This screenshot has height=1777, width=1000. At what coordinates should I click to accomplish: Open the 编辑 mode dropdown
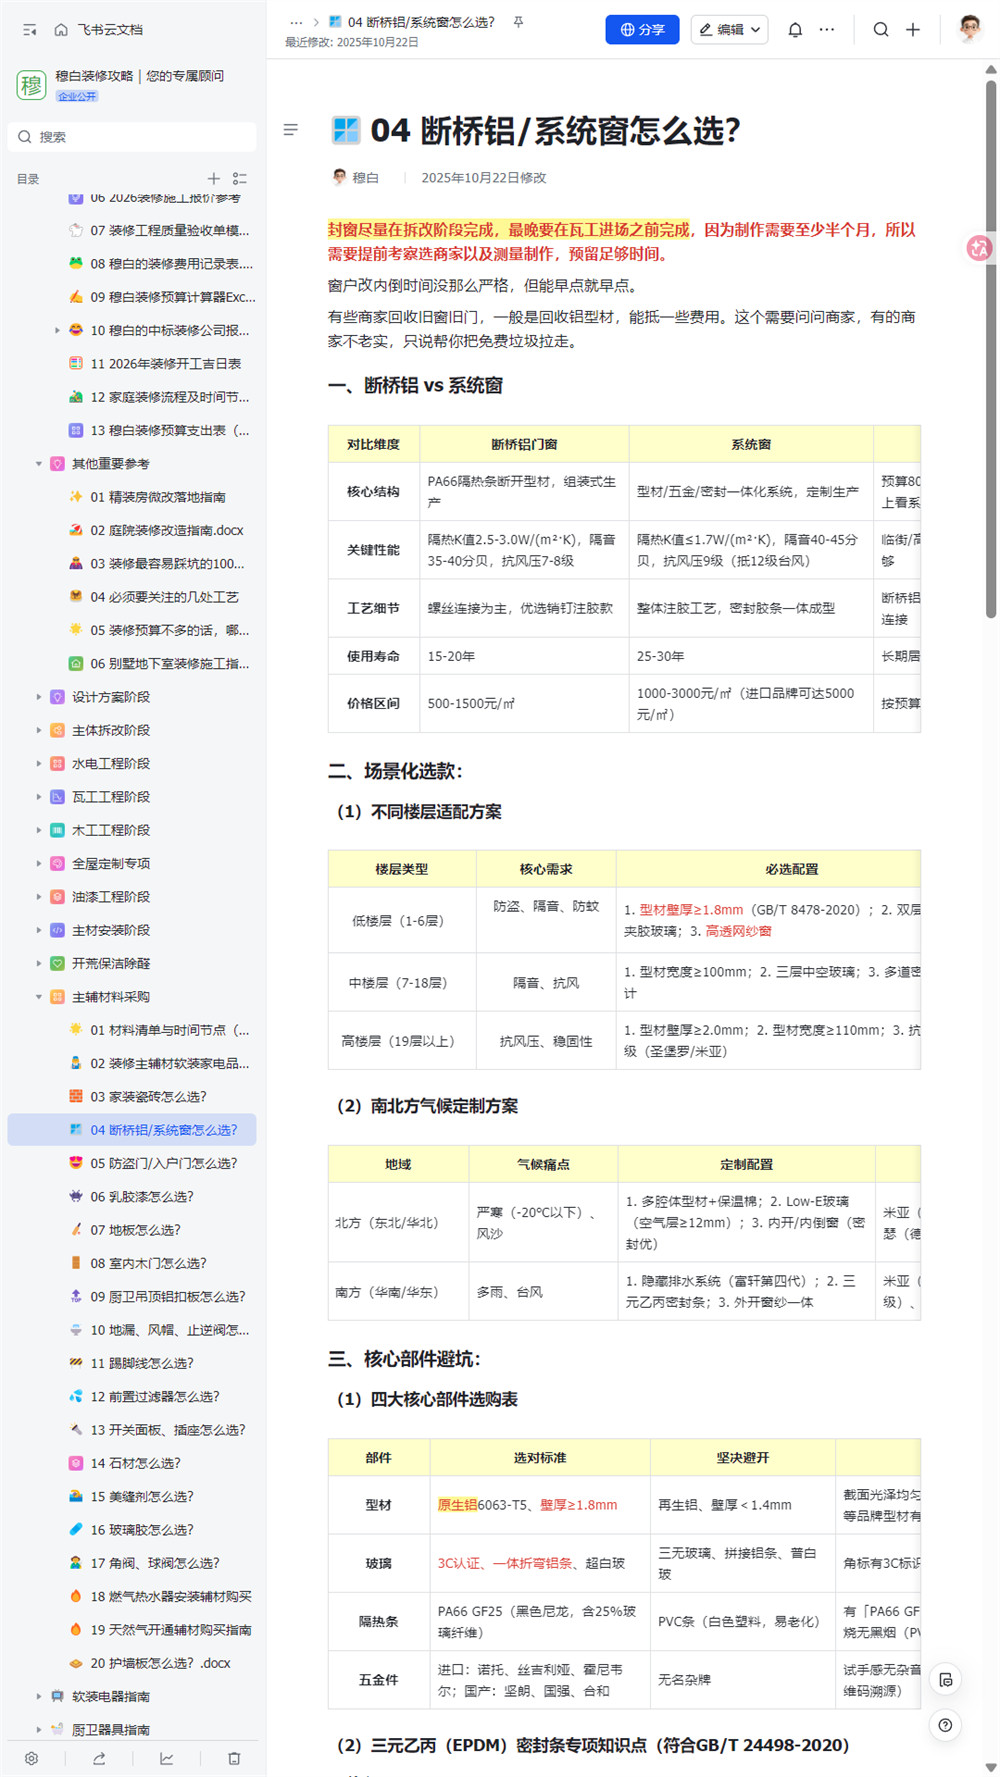(730, 30)
